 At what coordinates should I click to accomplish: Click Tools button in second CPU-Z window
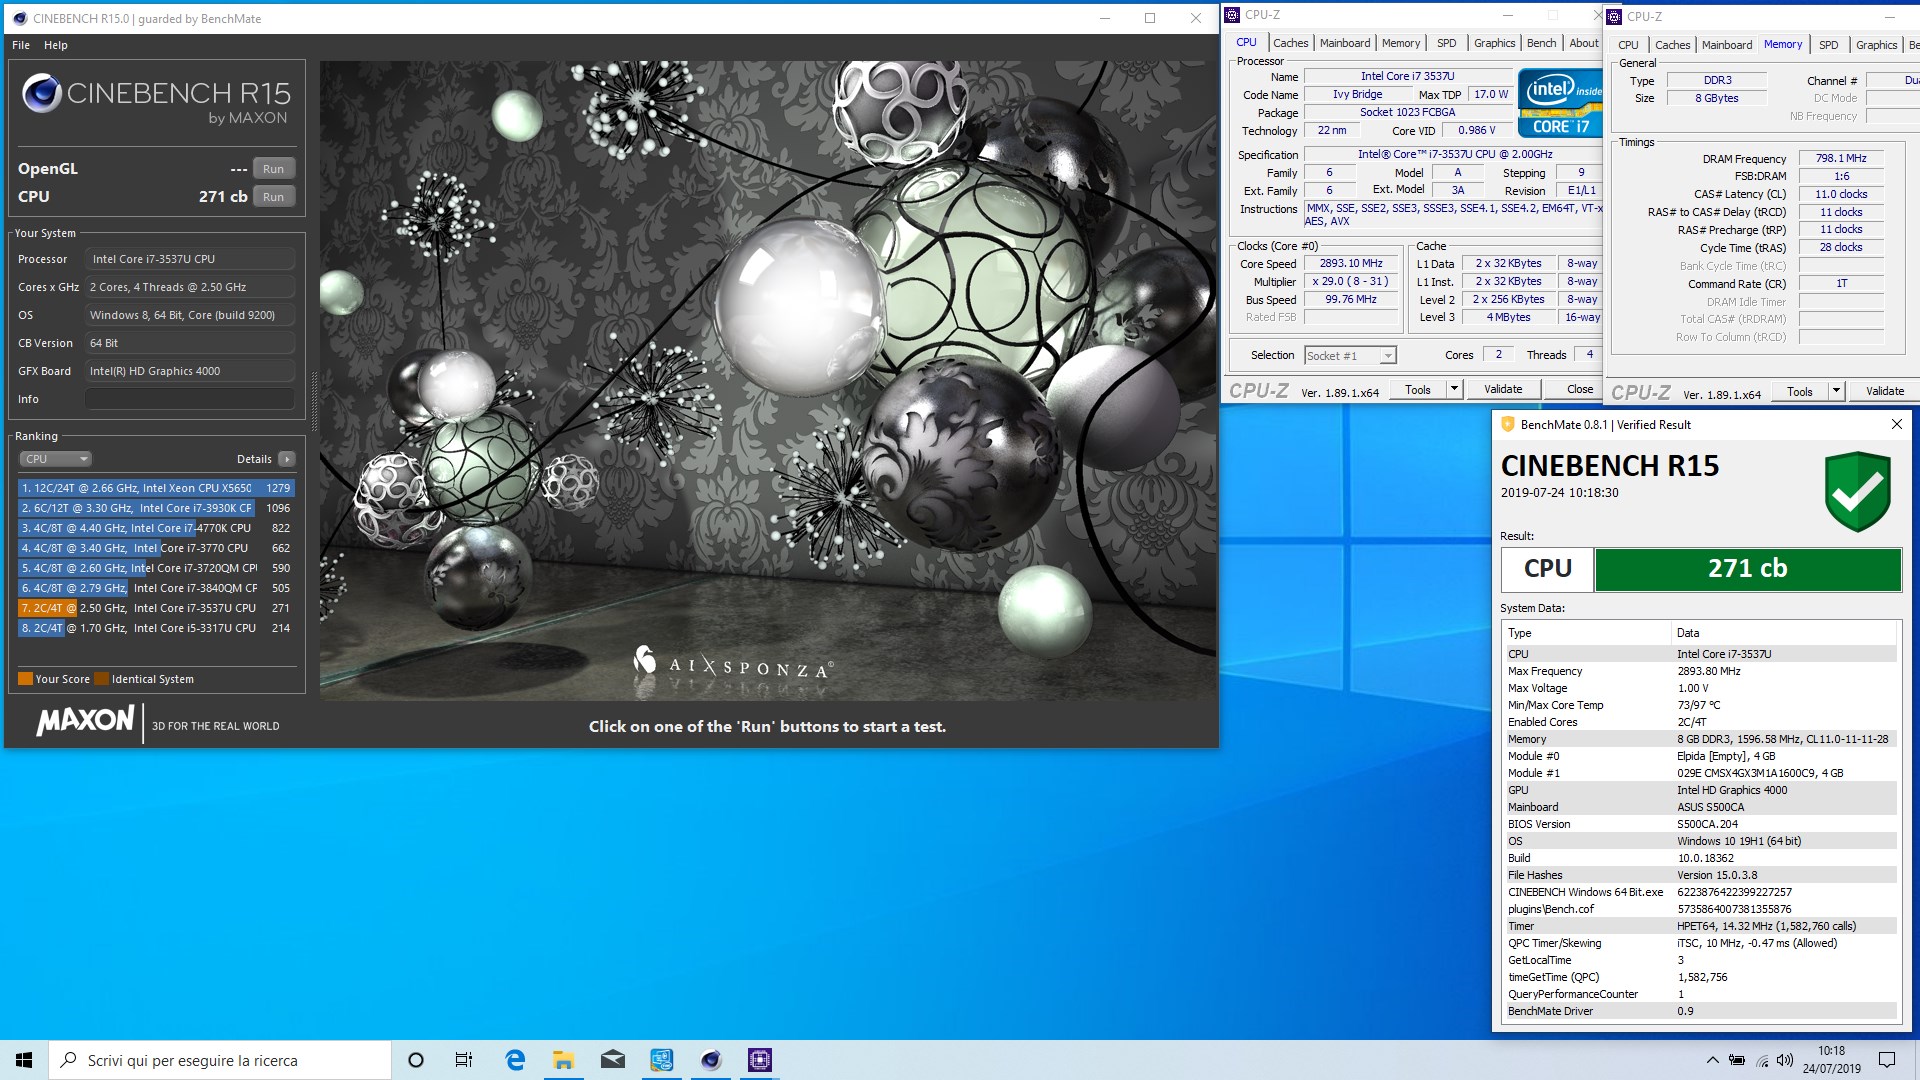(x=1800, y=392)
